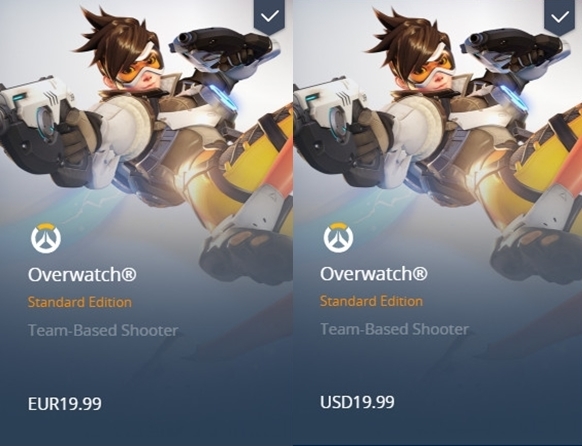582x446 pixels.
Task: Click the USD19.99 price
Action: click(357, 402)
